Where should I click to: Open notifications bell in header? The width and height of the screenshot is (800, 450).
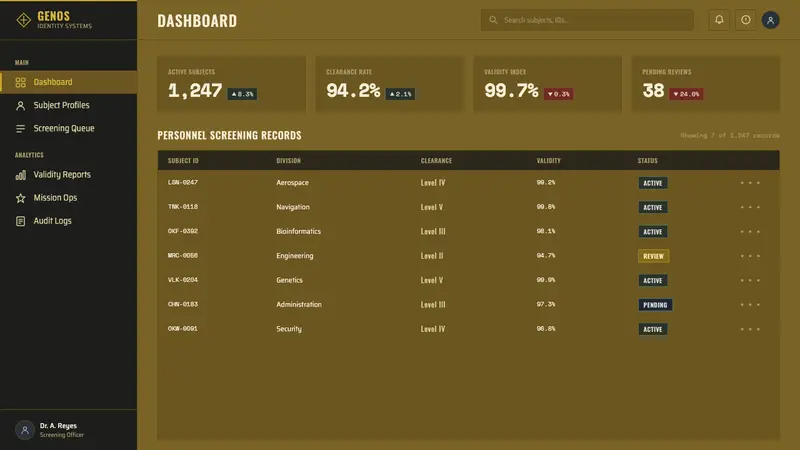pyautogui.click(x=719, y=20)
